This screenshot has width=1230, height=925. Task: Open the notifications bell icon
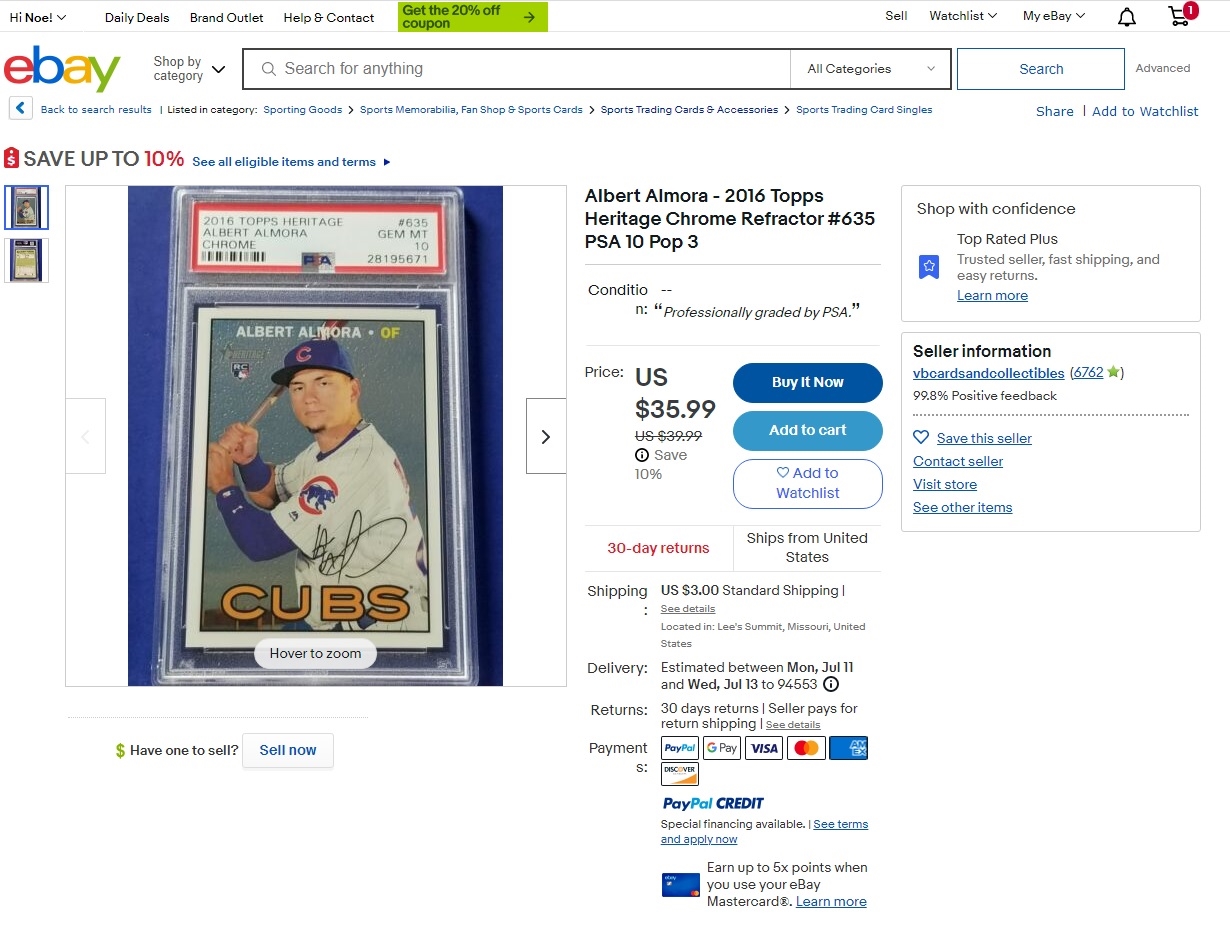pos(1126,17)
